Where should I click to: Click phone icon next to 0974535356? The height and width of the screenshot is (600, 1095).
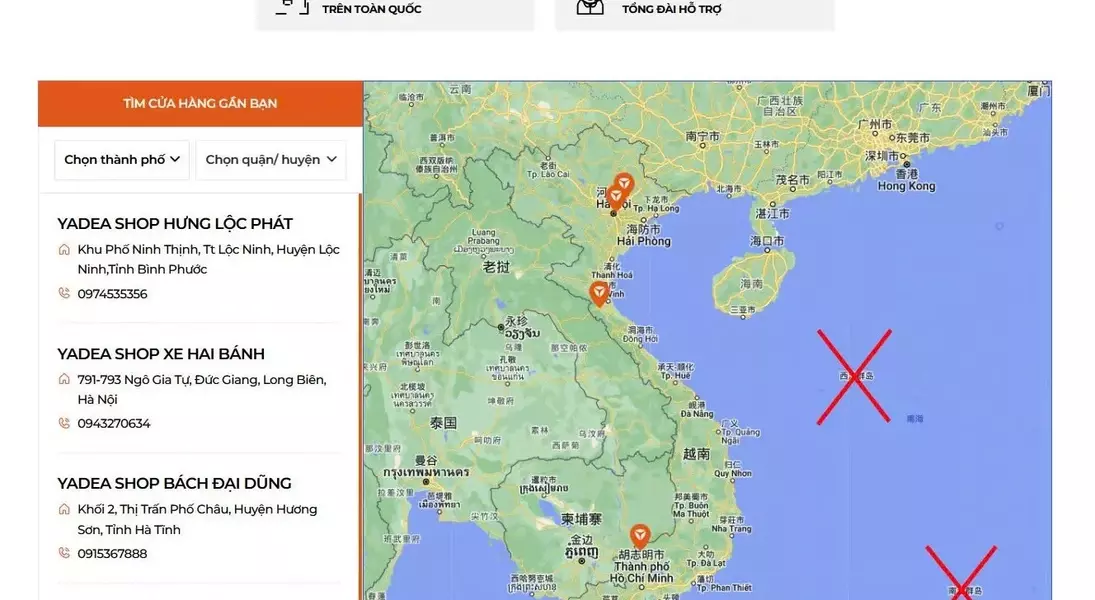click(x=64, y=293)
